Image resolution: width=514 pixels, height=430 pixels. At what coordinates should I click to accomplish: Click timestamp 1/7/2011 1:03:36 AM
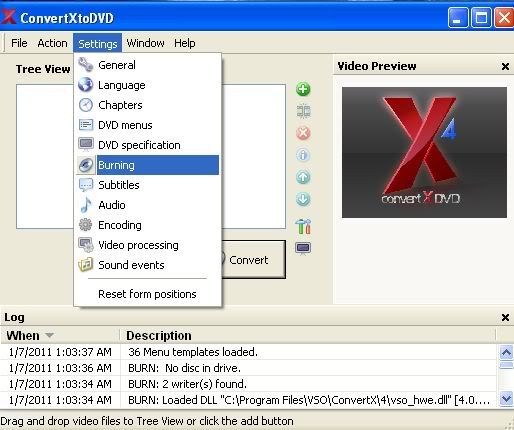pos(60,368)
